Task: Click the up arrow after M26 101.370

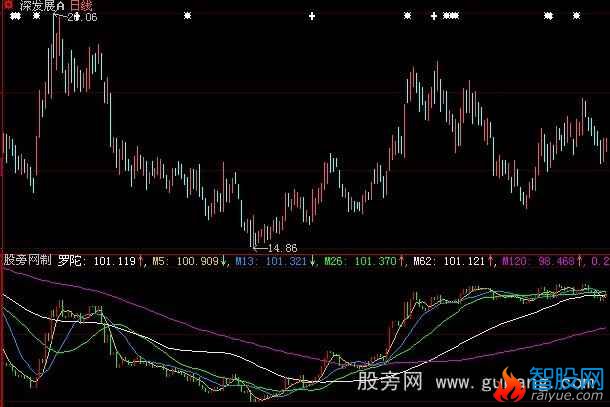Action: [401, 260]
